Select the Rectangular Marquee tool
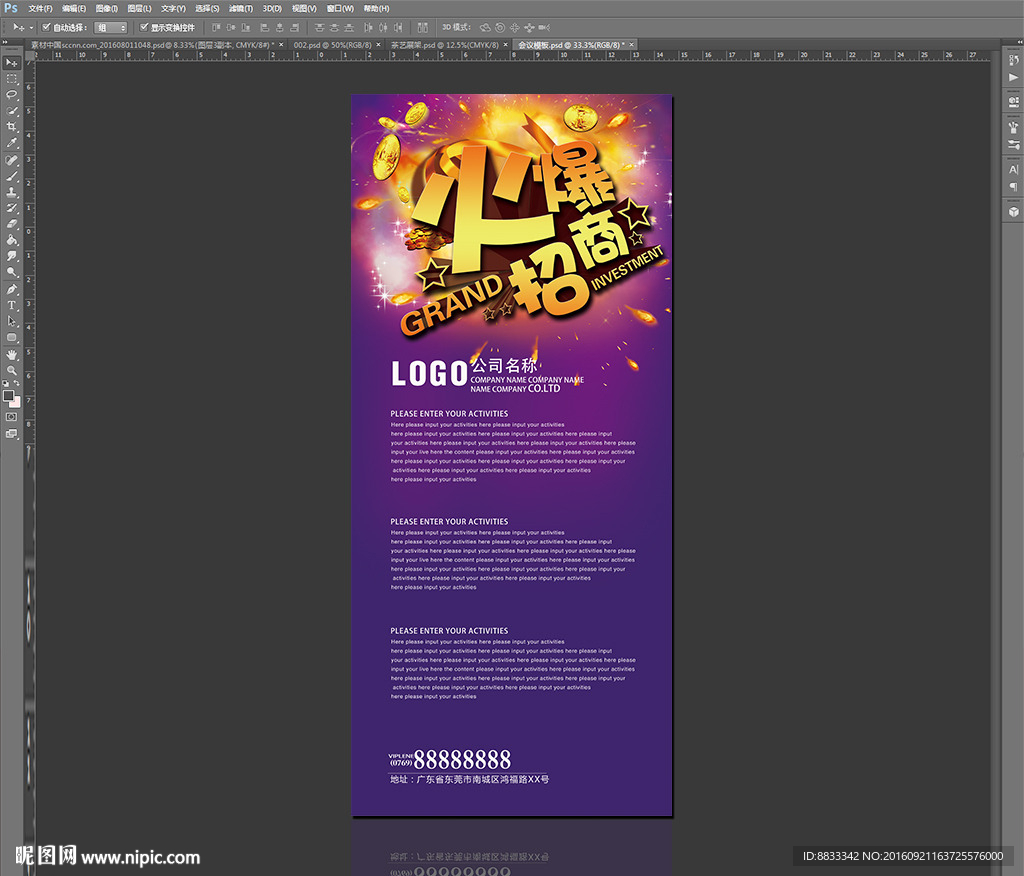This screenshot has width=1024, height=876. [12, 79]
